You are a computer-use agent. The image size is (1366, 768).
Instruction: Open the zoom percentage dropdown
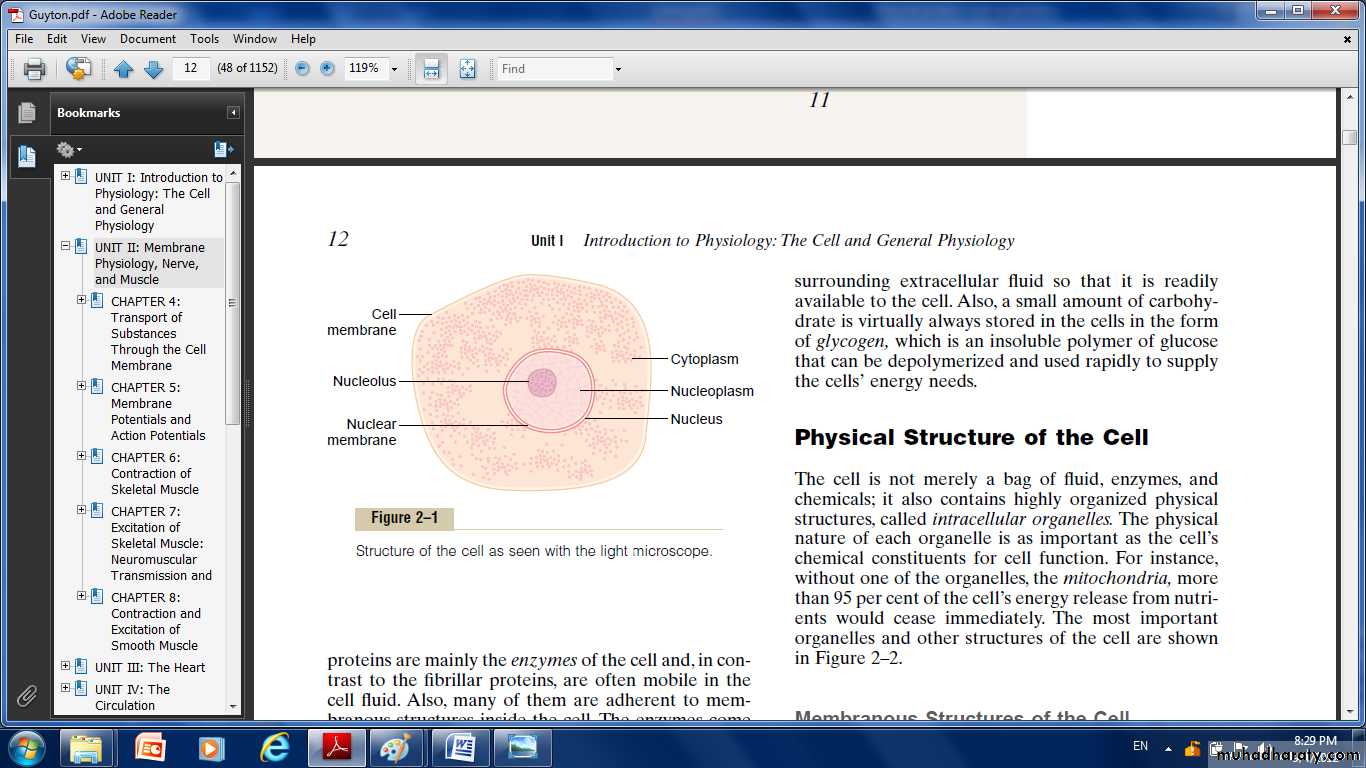coord(394,69)
